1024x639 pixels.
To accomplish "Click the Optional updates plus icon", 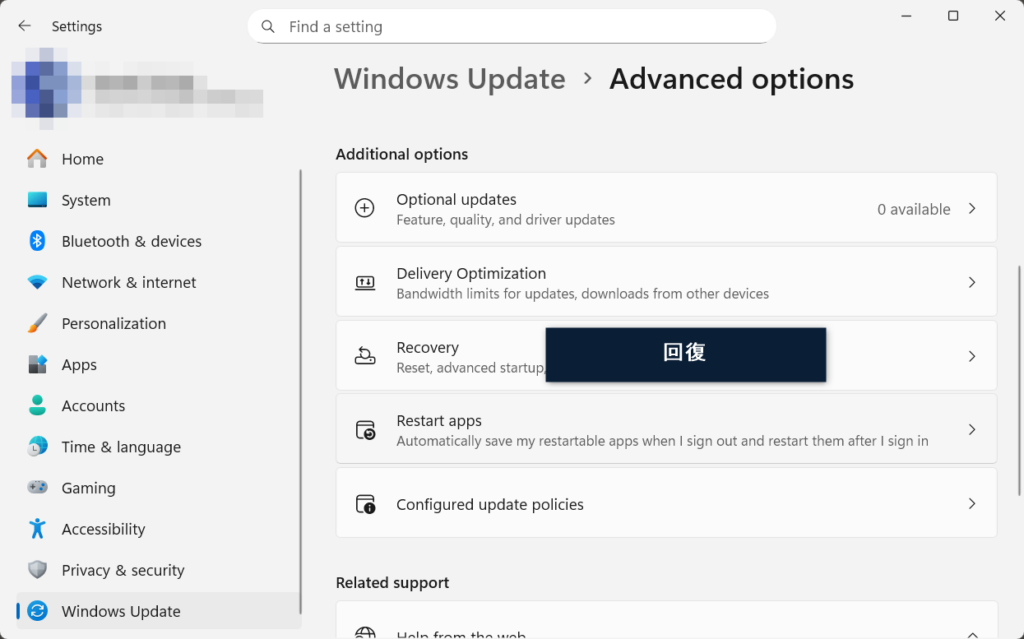I will tap(364, 207).
